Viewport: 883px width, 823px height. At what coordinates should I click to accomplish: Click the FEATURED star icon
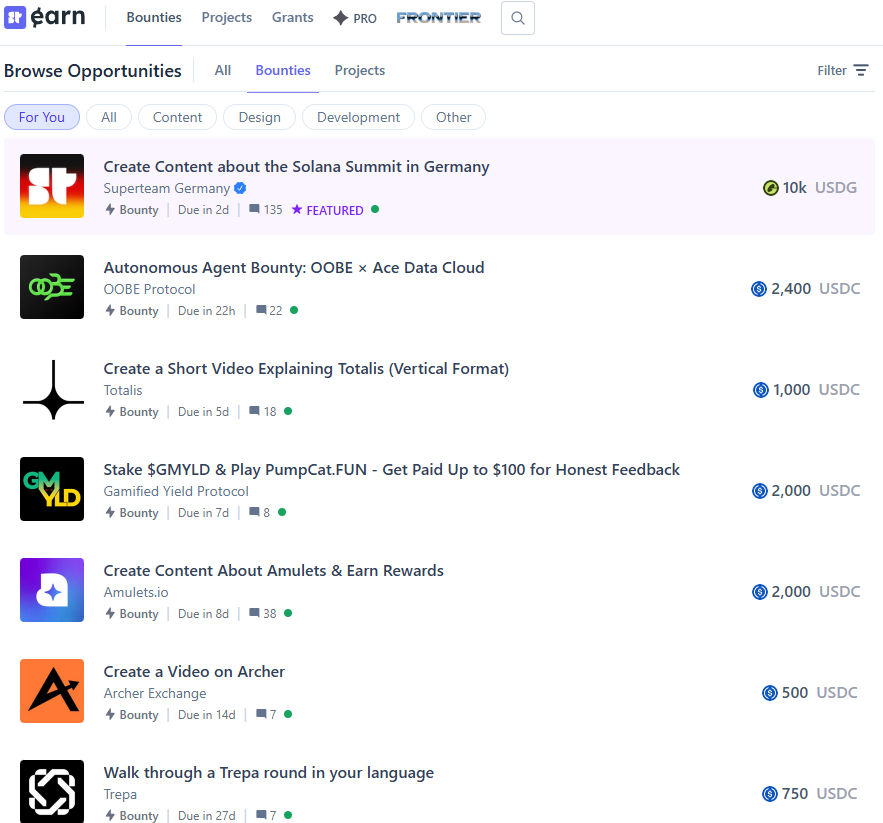297,210
